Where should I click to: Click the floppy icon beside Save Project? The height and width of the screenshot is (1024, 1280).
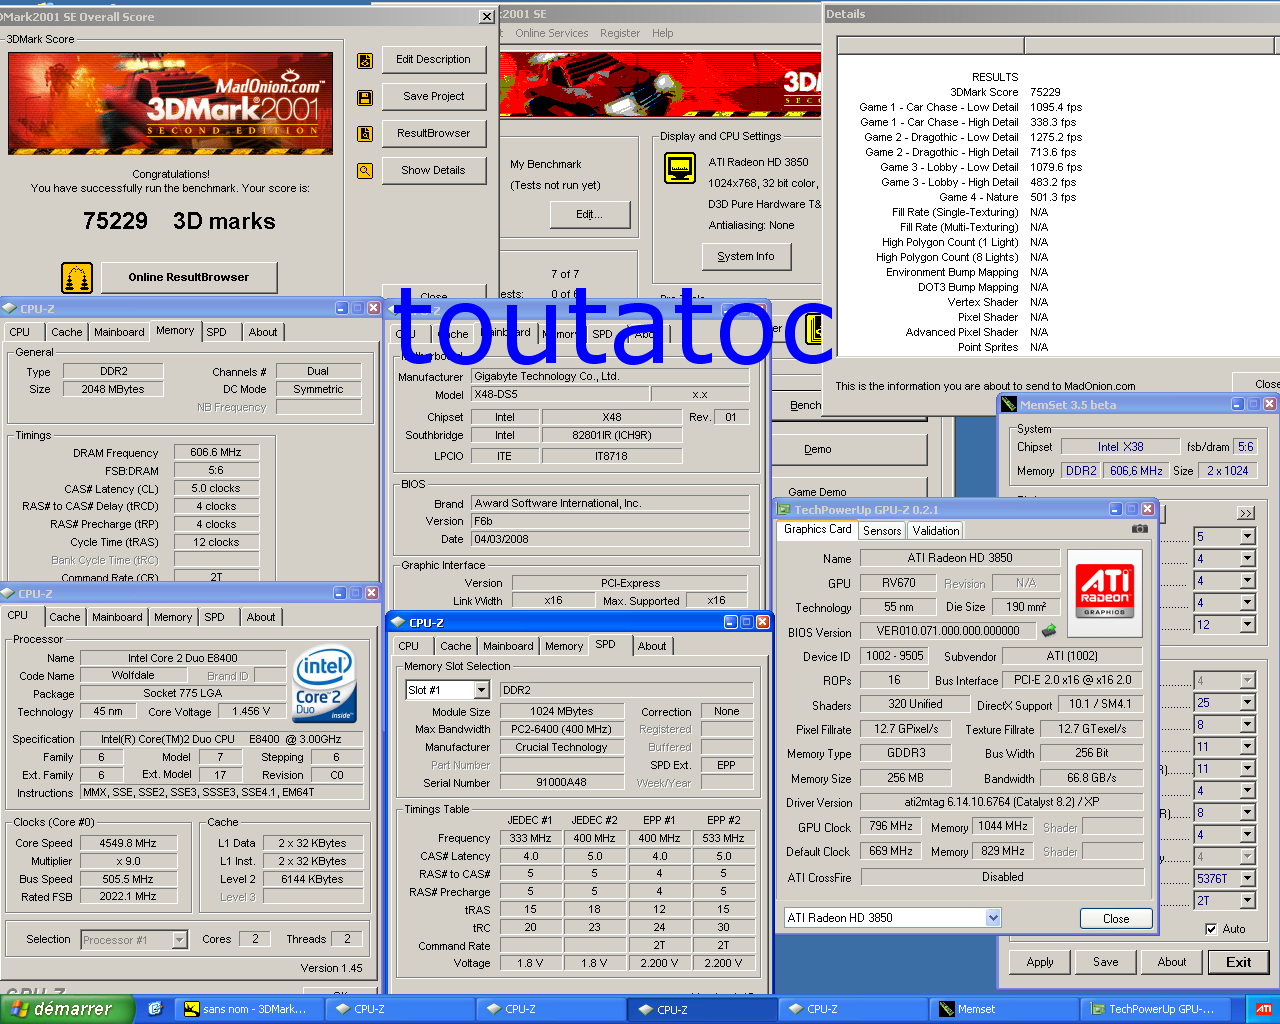(365, 97)
